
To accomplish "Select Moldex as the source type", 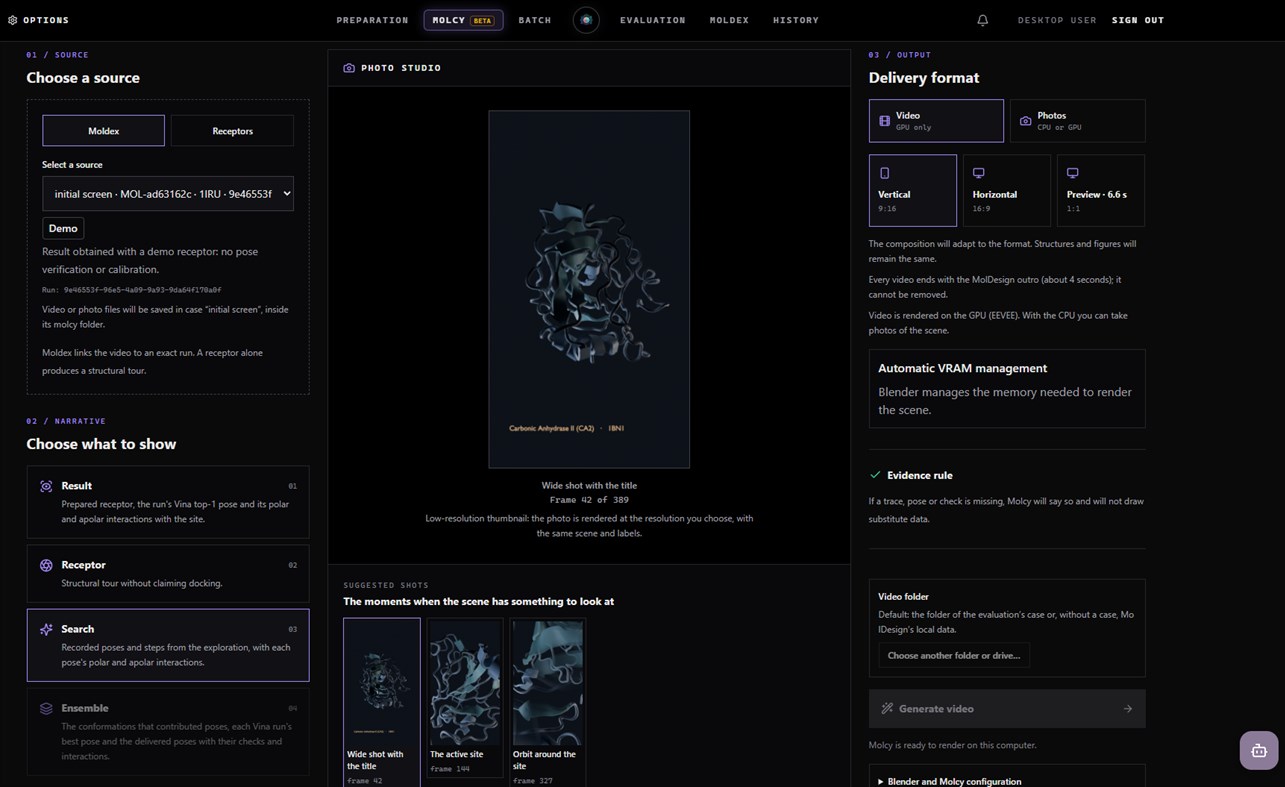I will click(103, 131).
